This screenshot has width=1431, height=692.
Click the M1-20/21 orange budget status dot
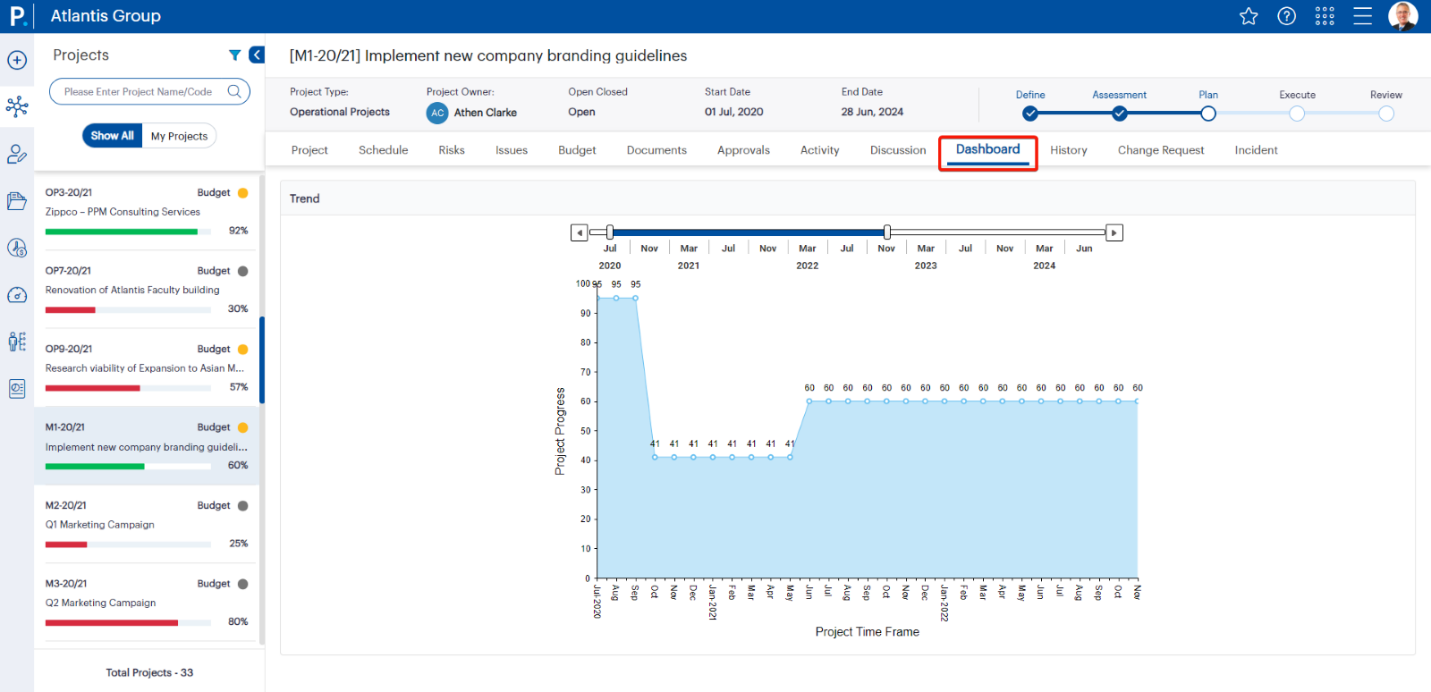tap(242, 427)
